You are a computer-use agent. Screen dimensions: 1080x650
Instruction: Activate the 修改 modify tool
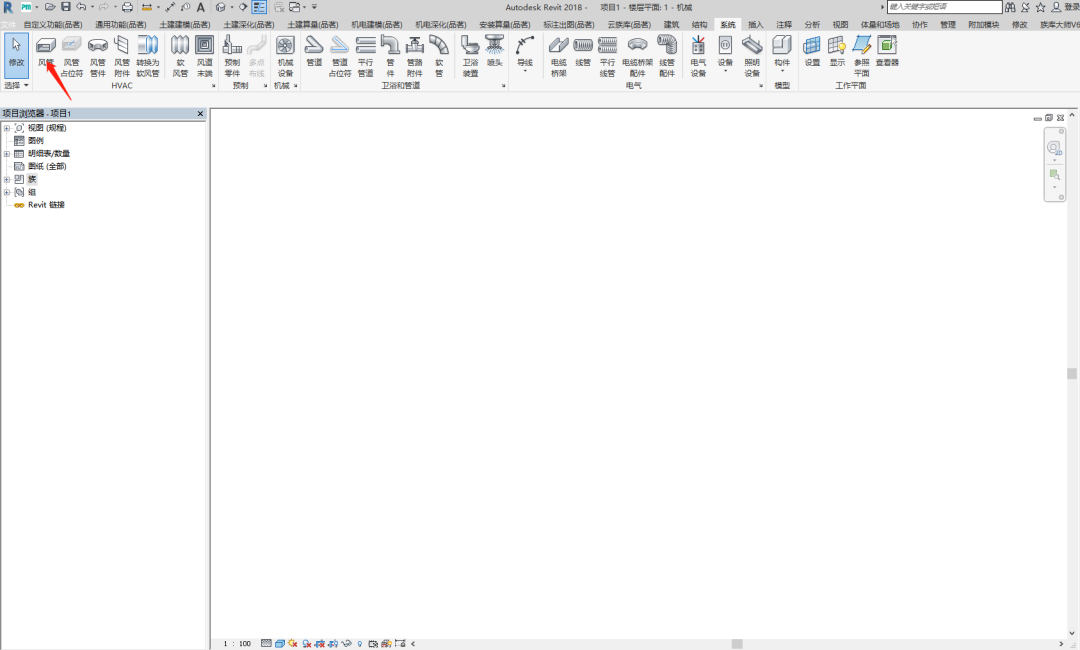coord(16,53)
